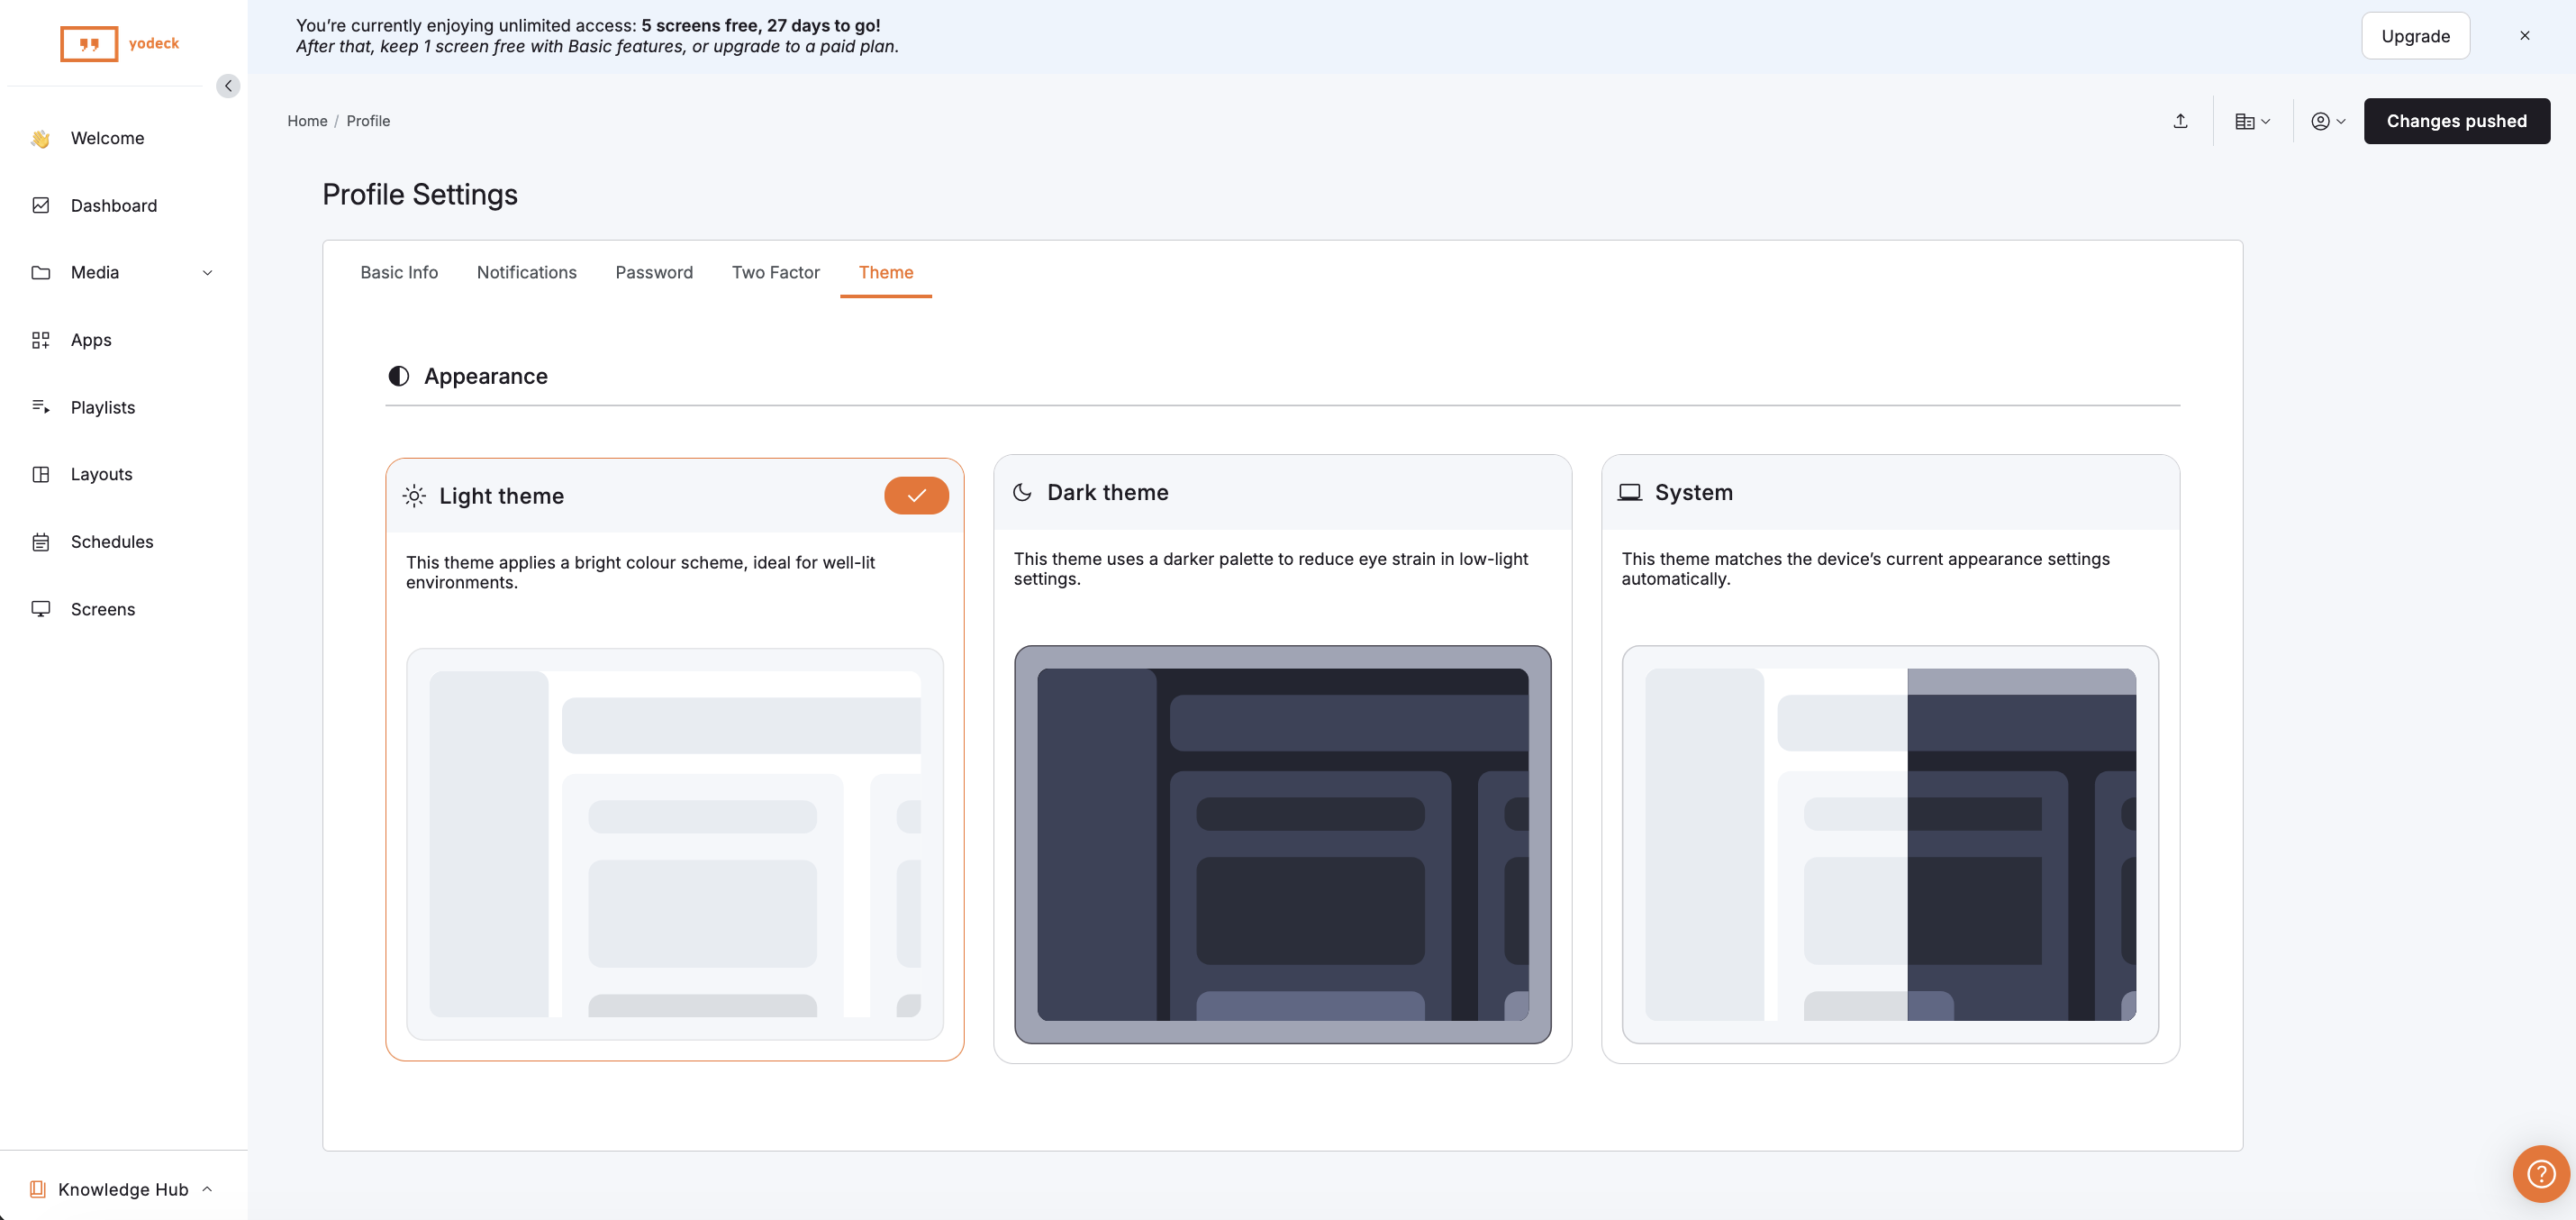Open Dashboard from the sidebar

click(113, 205)
